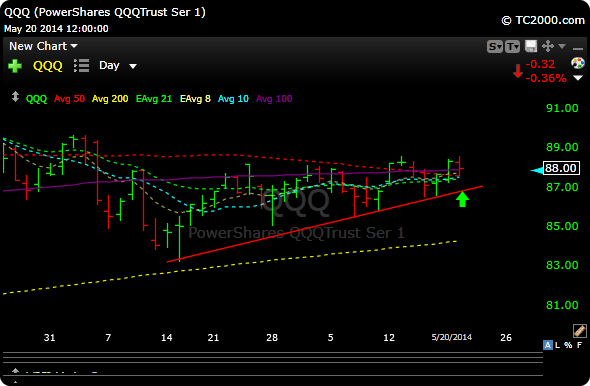Viewport: 590px width, 386px height.
Task: Click the 7 date axis label
Action: click(x=108, y=337)
